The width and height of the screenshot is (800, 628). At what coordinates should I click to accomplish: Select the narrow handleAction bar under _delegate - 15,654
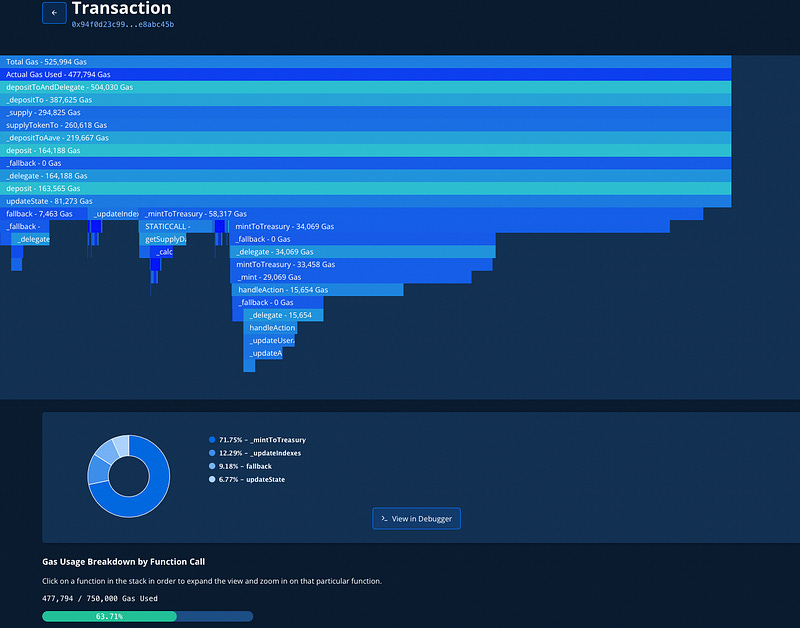[x=270, y=328]
